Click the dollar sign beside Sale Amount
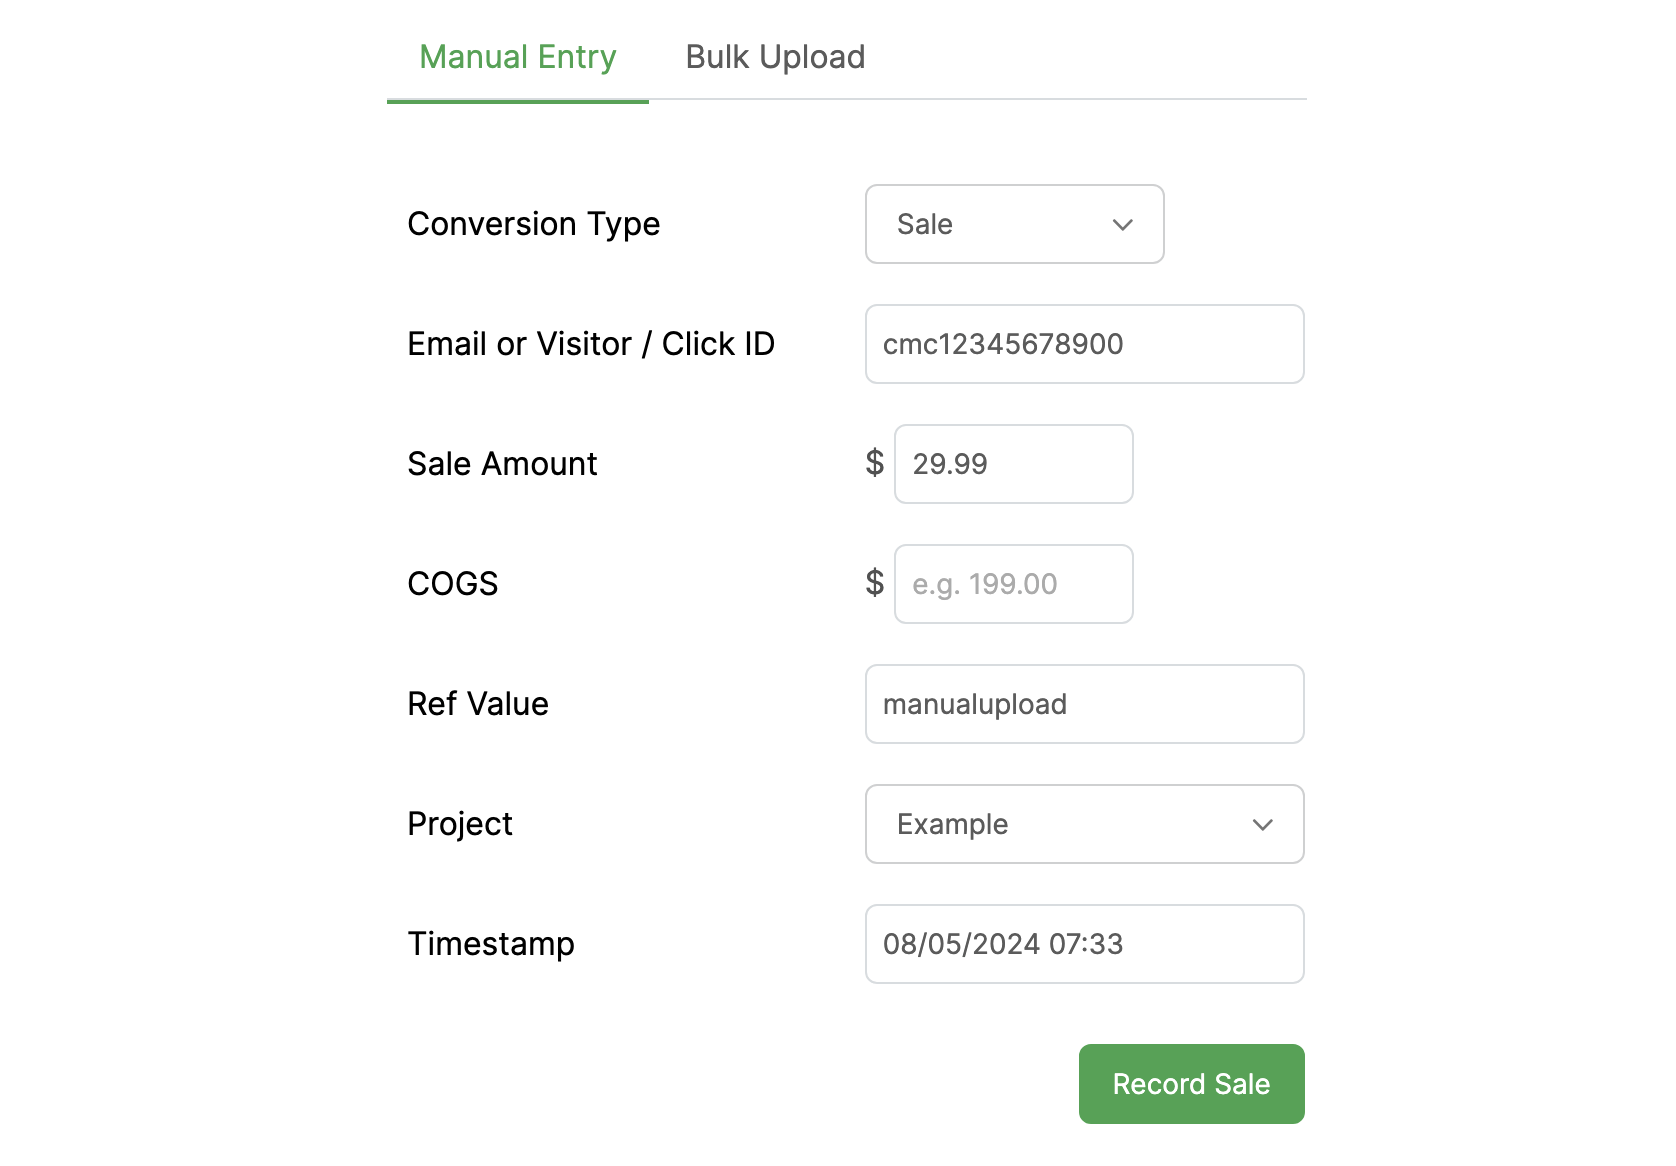1676x1166 pixels. tap(875, 463)
